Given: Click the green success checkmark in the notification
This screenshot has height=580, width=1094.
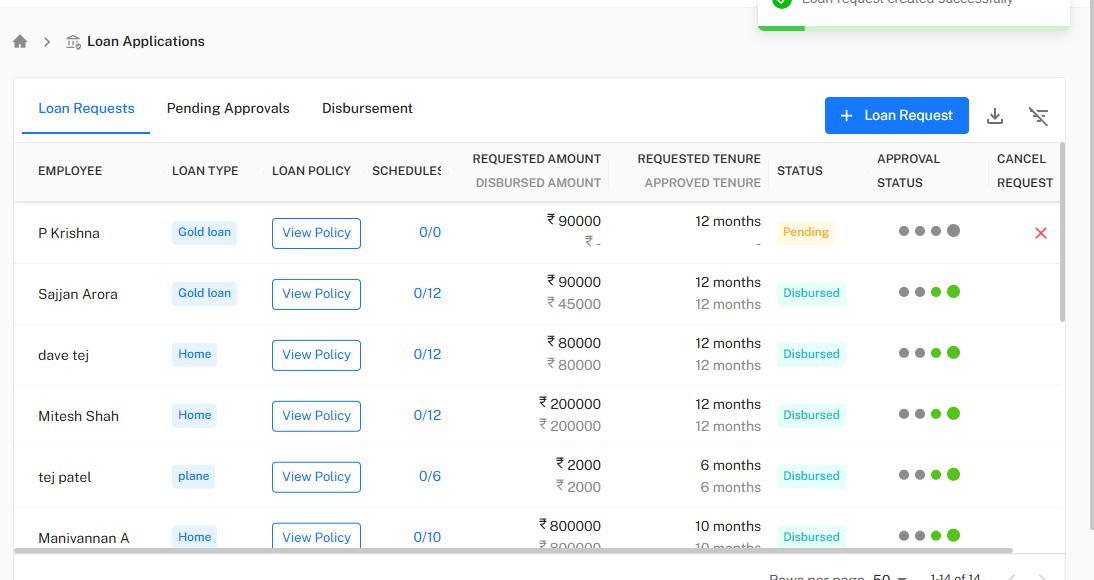Looking at the screenshot, I should (781, 3).
